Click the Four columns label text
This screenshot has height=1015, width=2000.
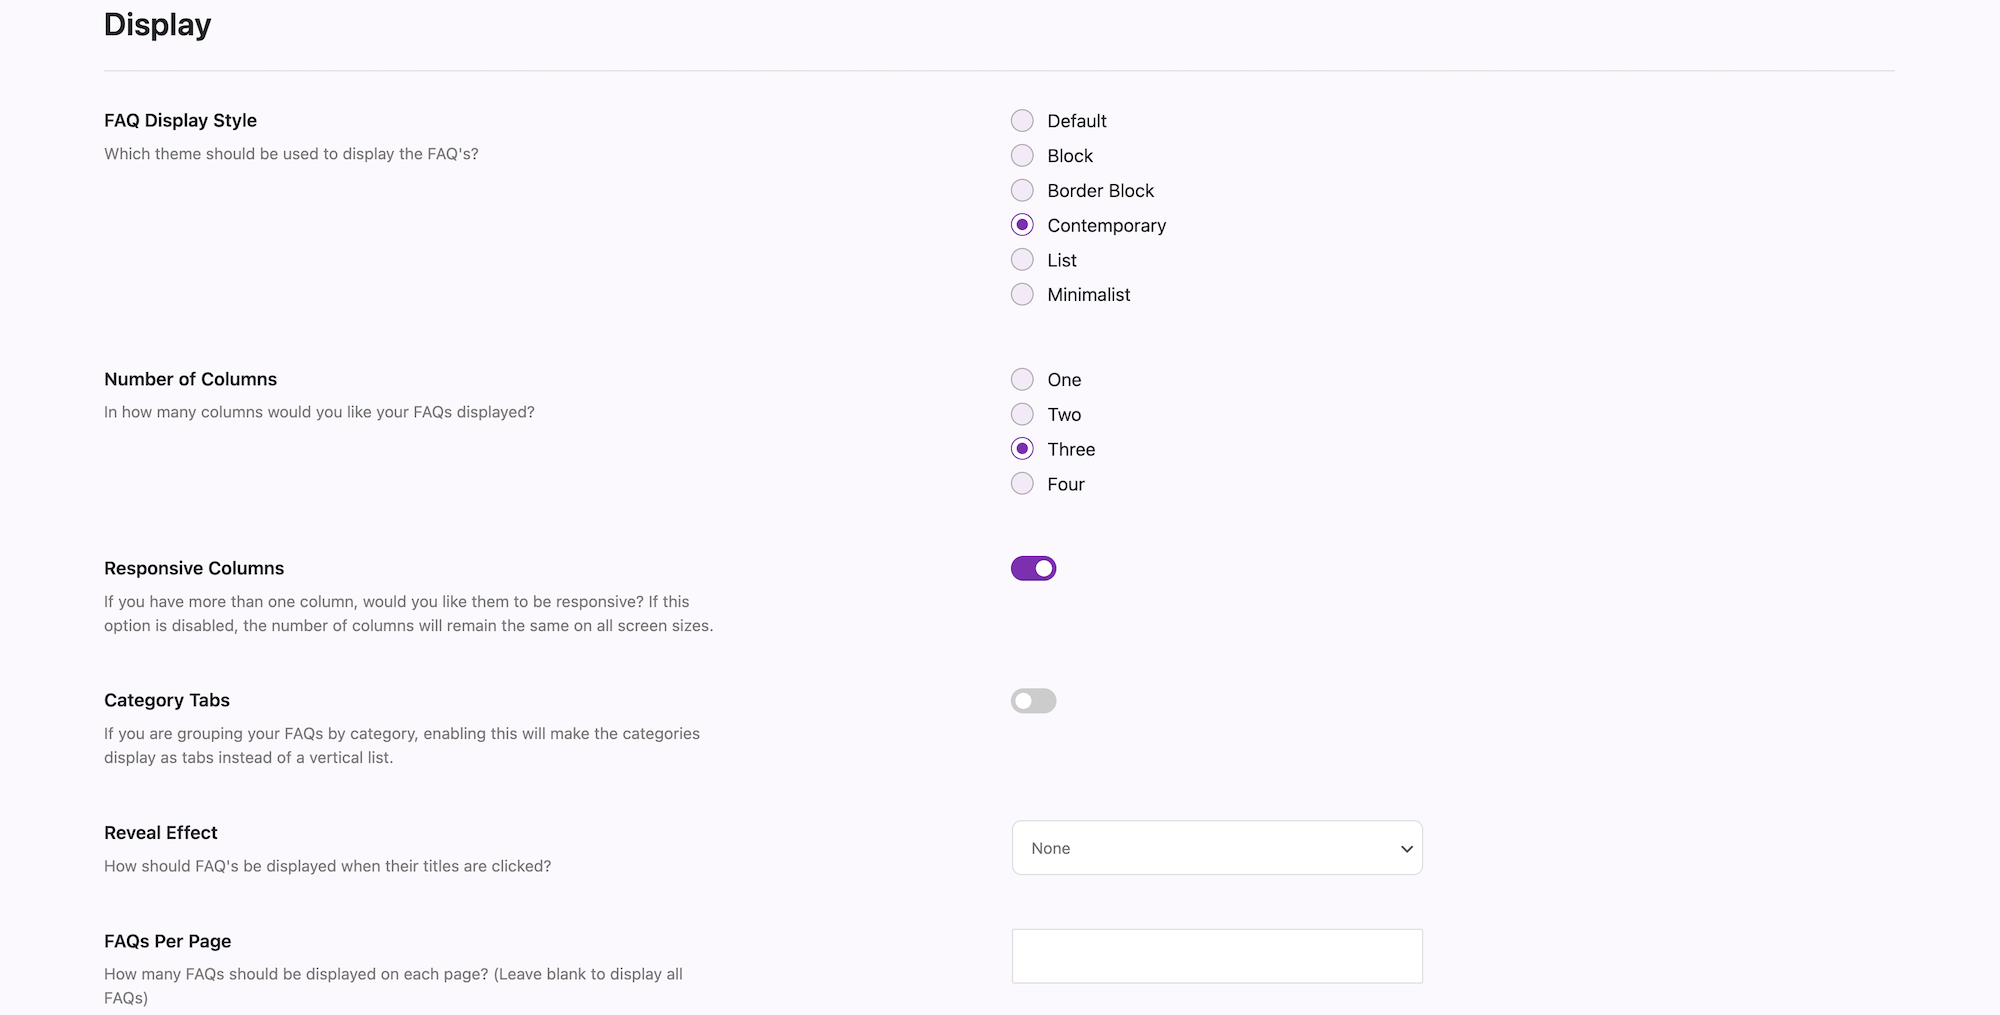click(1065, 485)
